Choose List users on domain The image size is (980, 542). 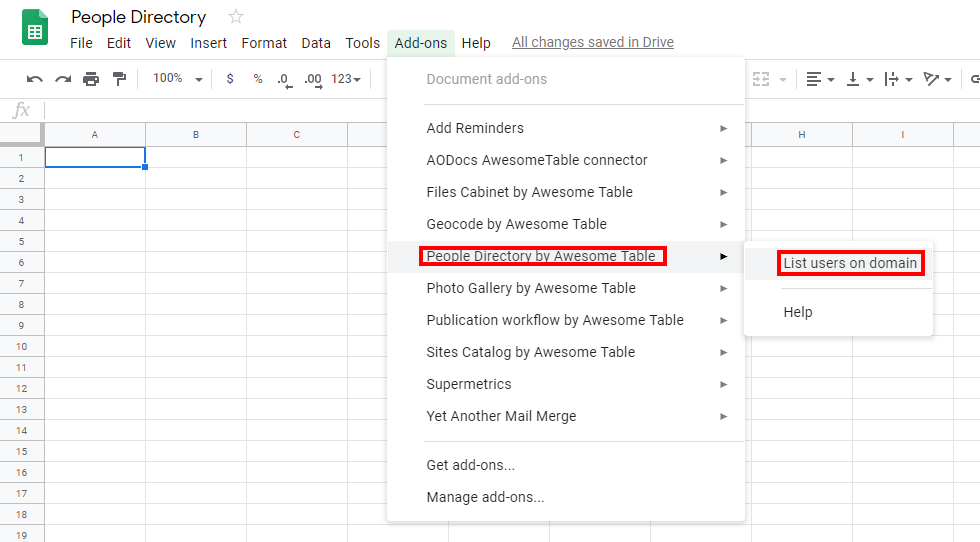point(850,263)
